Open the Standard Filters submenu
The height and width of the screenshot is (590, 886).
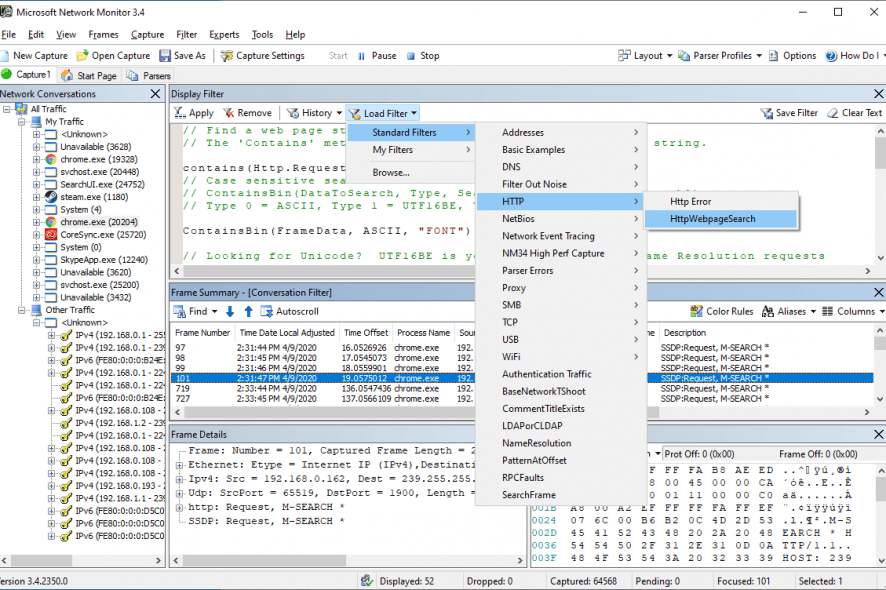coord(410,132)
